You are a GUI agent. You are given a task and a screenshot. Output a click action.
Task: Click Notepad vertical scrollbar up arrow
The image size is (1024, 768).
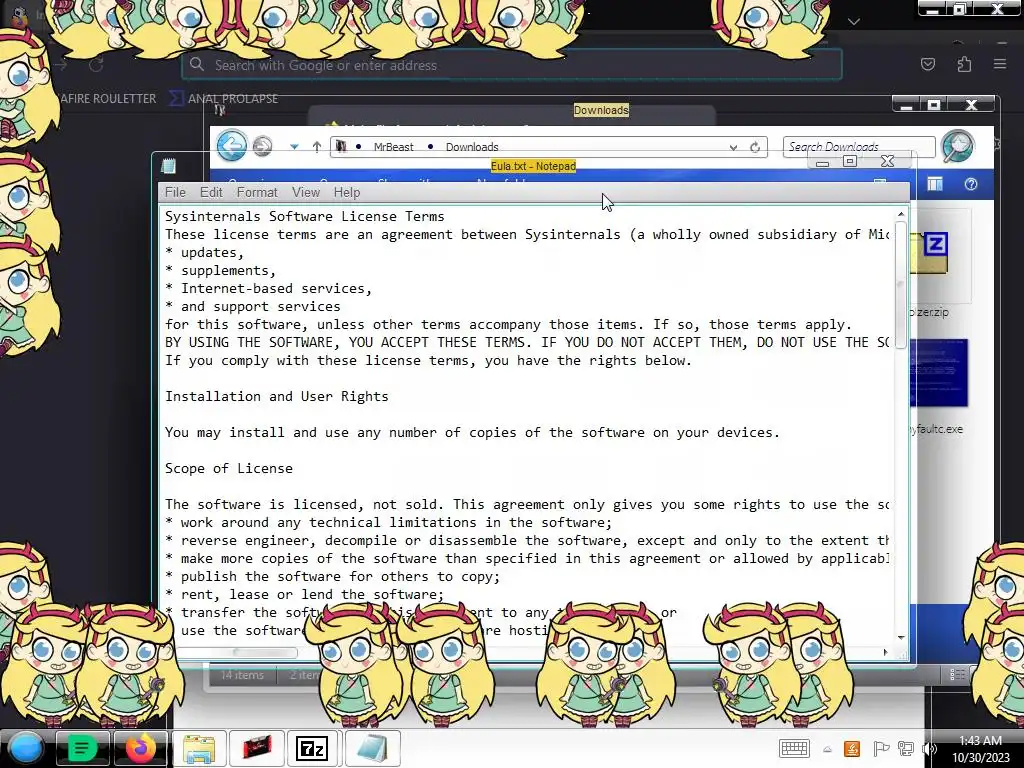pos(901,214)
